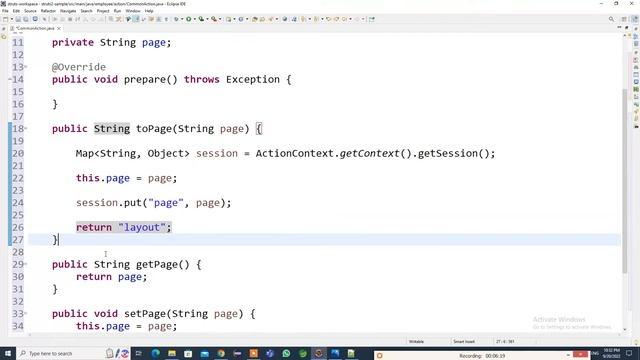The width and height of the screenshot is (640, 360).
Task: Collapse the toPage method at line 18
Action: tap(26, 129)
